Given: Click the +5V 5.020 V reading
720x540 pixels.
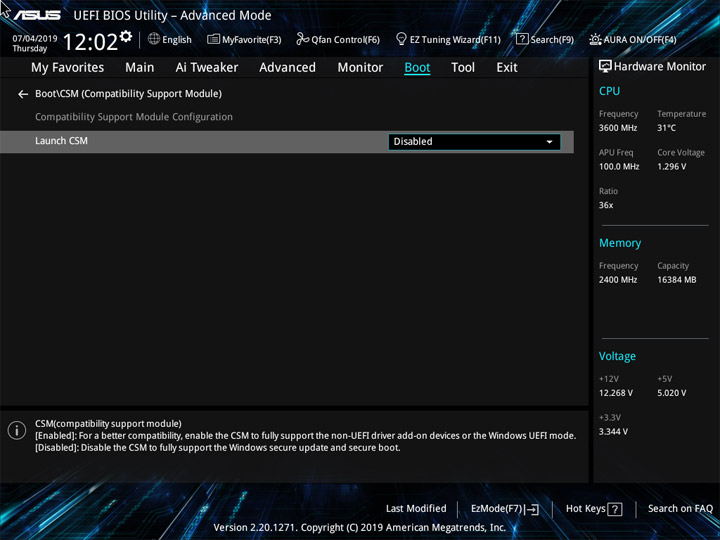Looking at the screenshot, I should tap(672, 393).
